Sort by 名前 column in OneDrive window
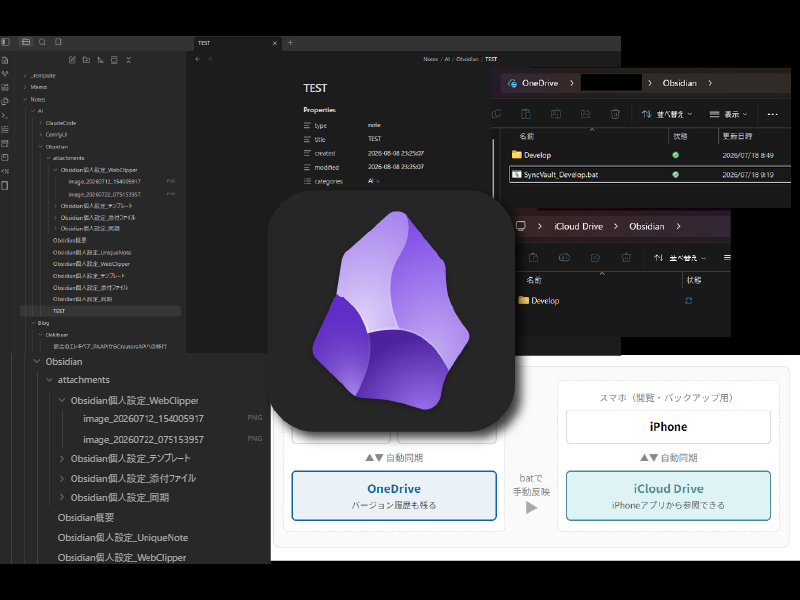Image resolution: width=800 pixels, height=600 pixels. [x=527, y=137]
